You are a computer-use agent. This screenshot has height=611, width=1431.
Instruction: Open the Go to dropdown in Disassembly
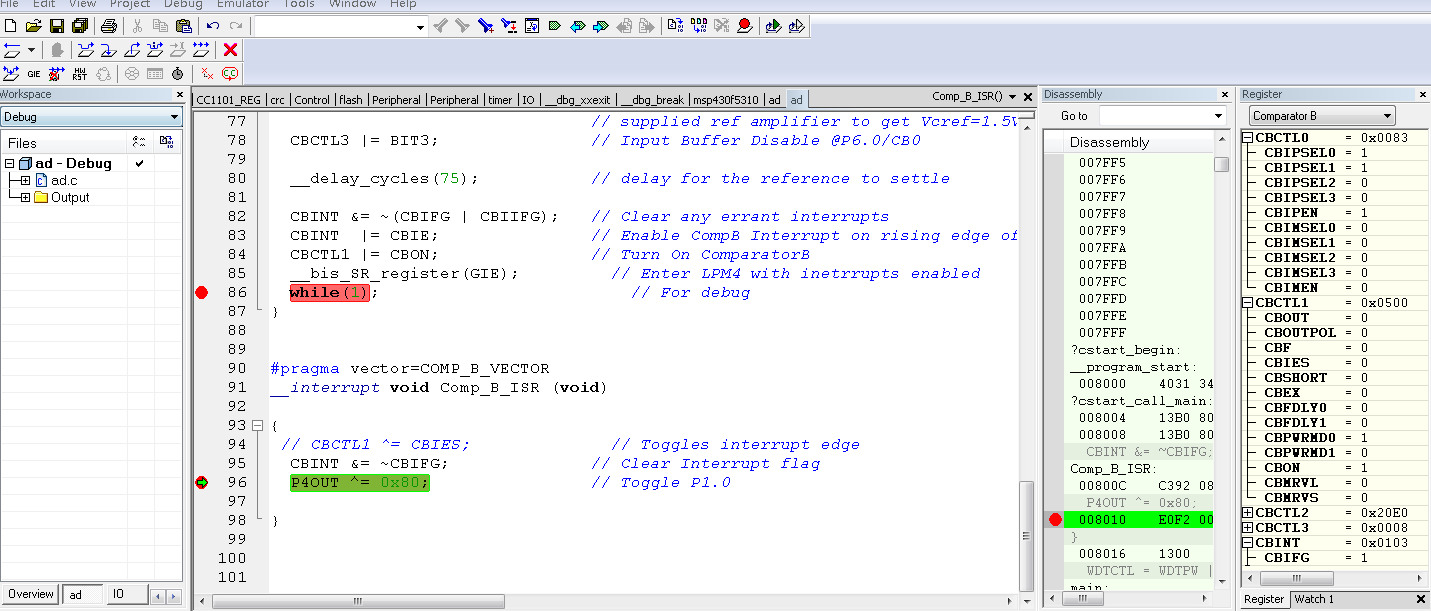[x=1217, y=116]
